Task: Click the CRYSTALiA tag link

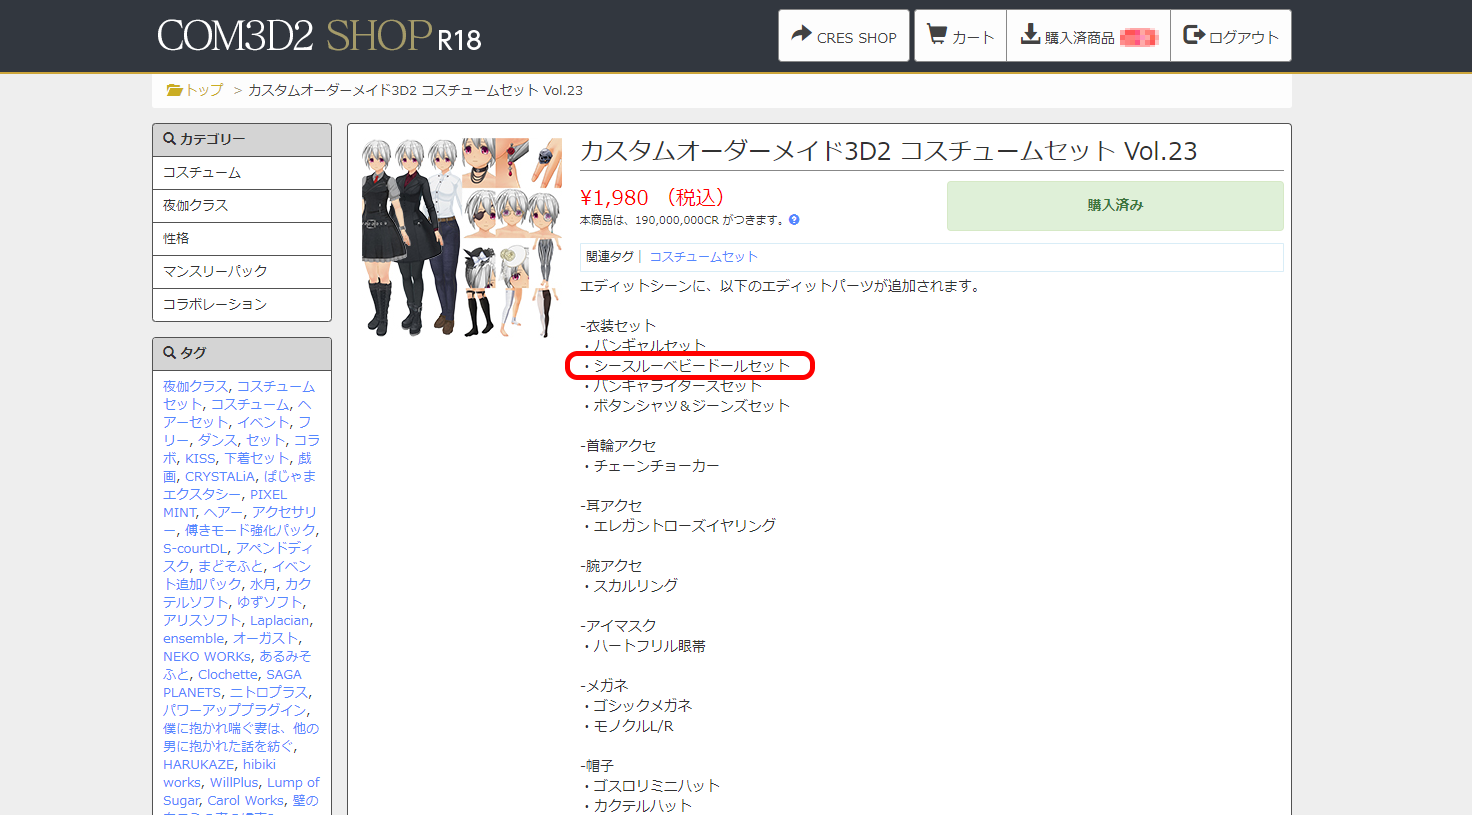Action: [220, 477]
